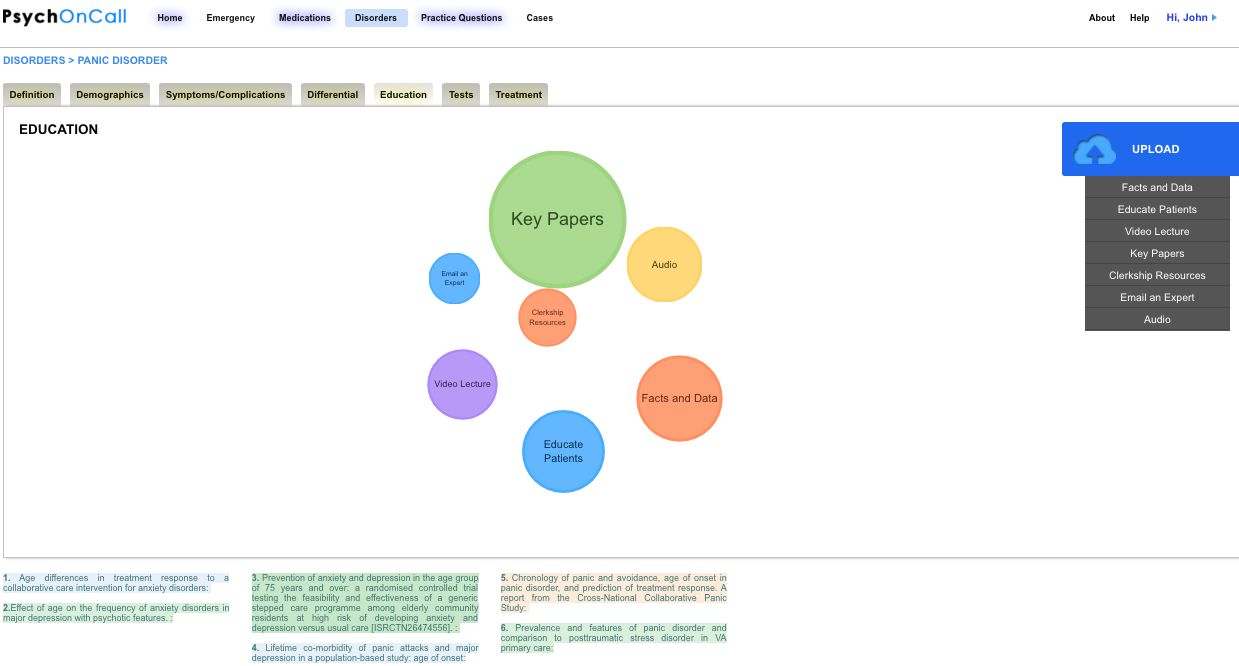Click the DISORDERS breadcrumb link
This screenshot has width=1239, height=666.
[34, 61]
